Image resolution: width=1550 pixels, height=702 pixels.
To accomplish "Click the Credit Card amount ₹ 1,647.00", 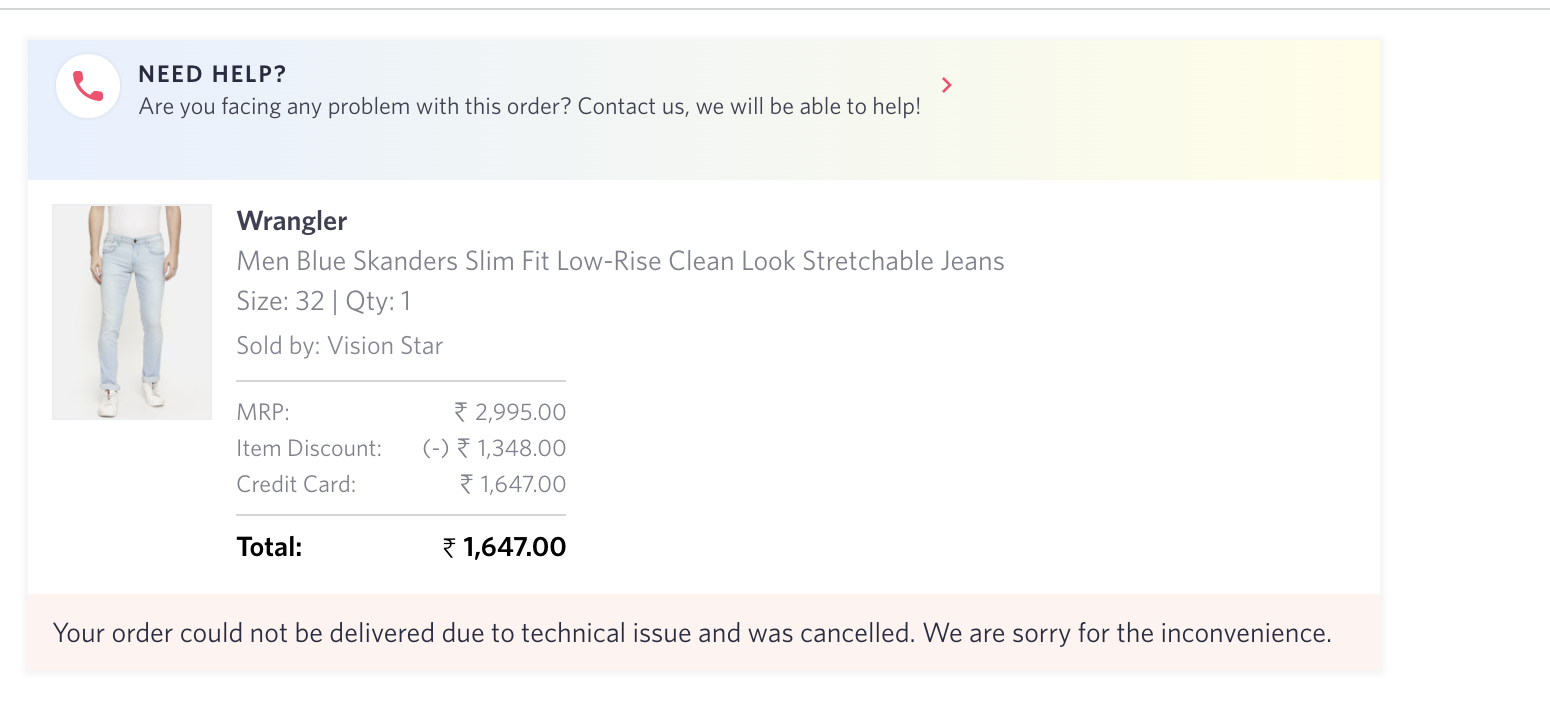I will [x=513, y=484].
